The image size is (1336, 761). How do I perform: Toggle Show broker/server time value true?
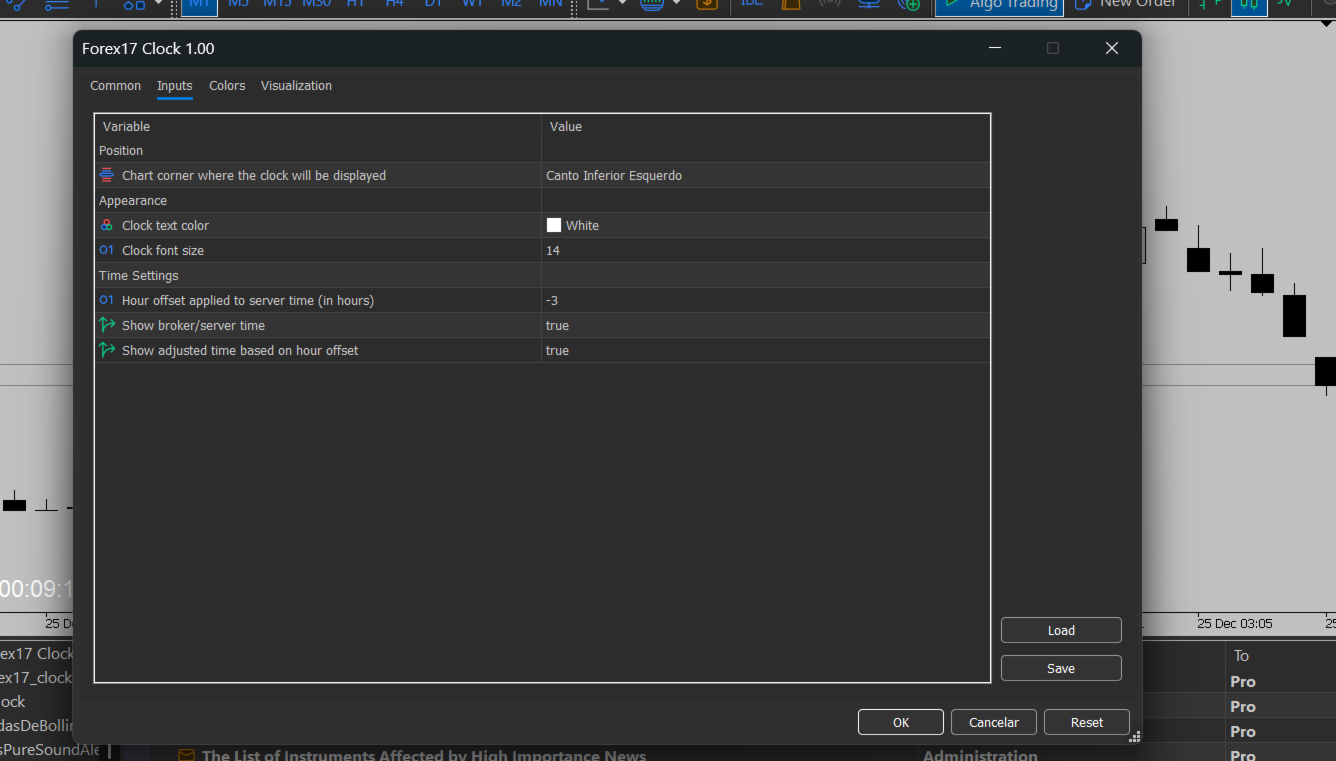765,325
